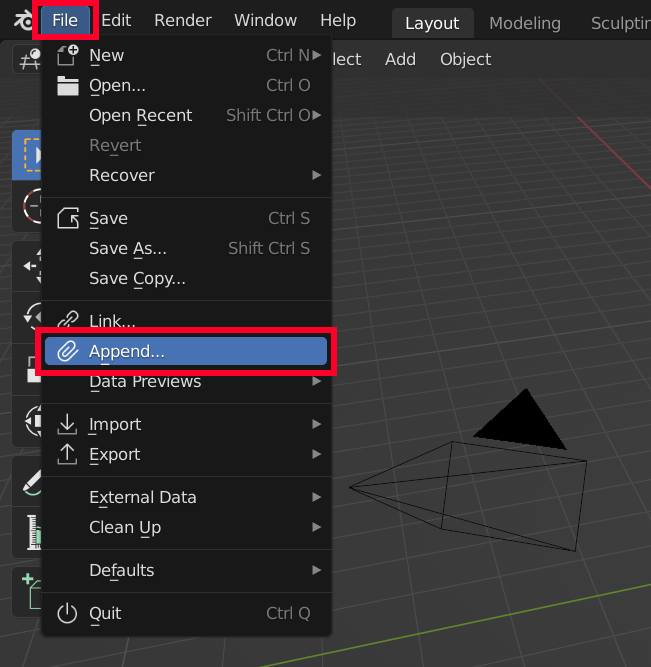Switch to the Modeling workspace tab
651x667 pixels.
[x=524, y=23]
